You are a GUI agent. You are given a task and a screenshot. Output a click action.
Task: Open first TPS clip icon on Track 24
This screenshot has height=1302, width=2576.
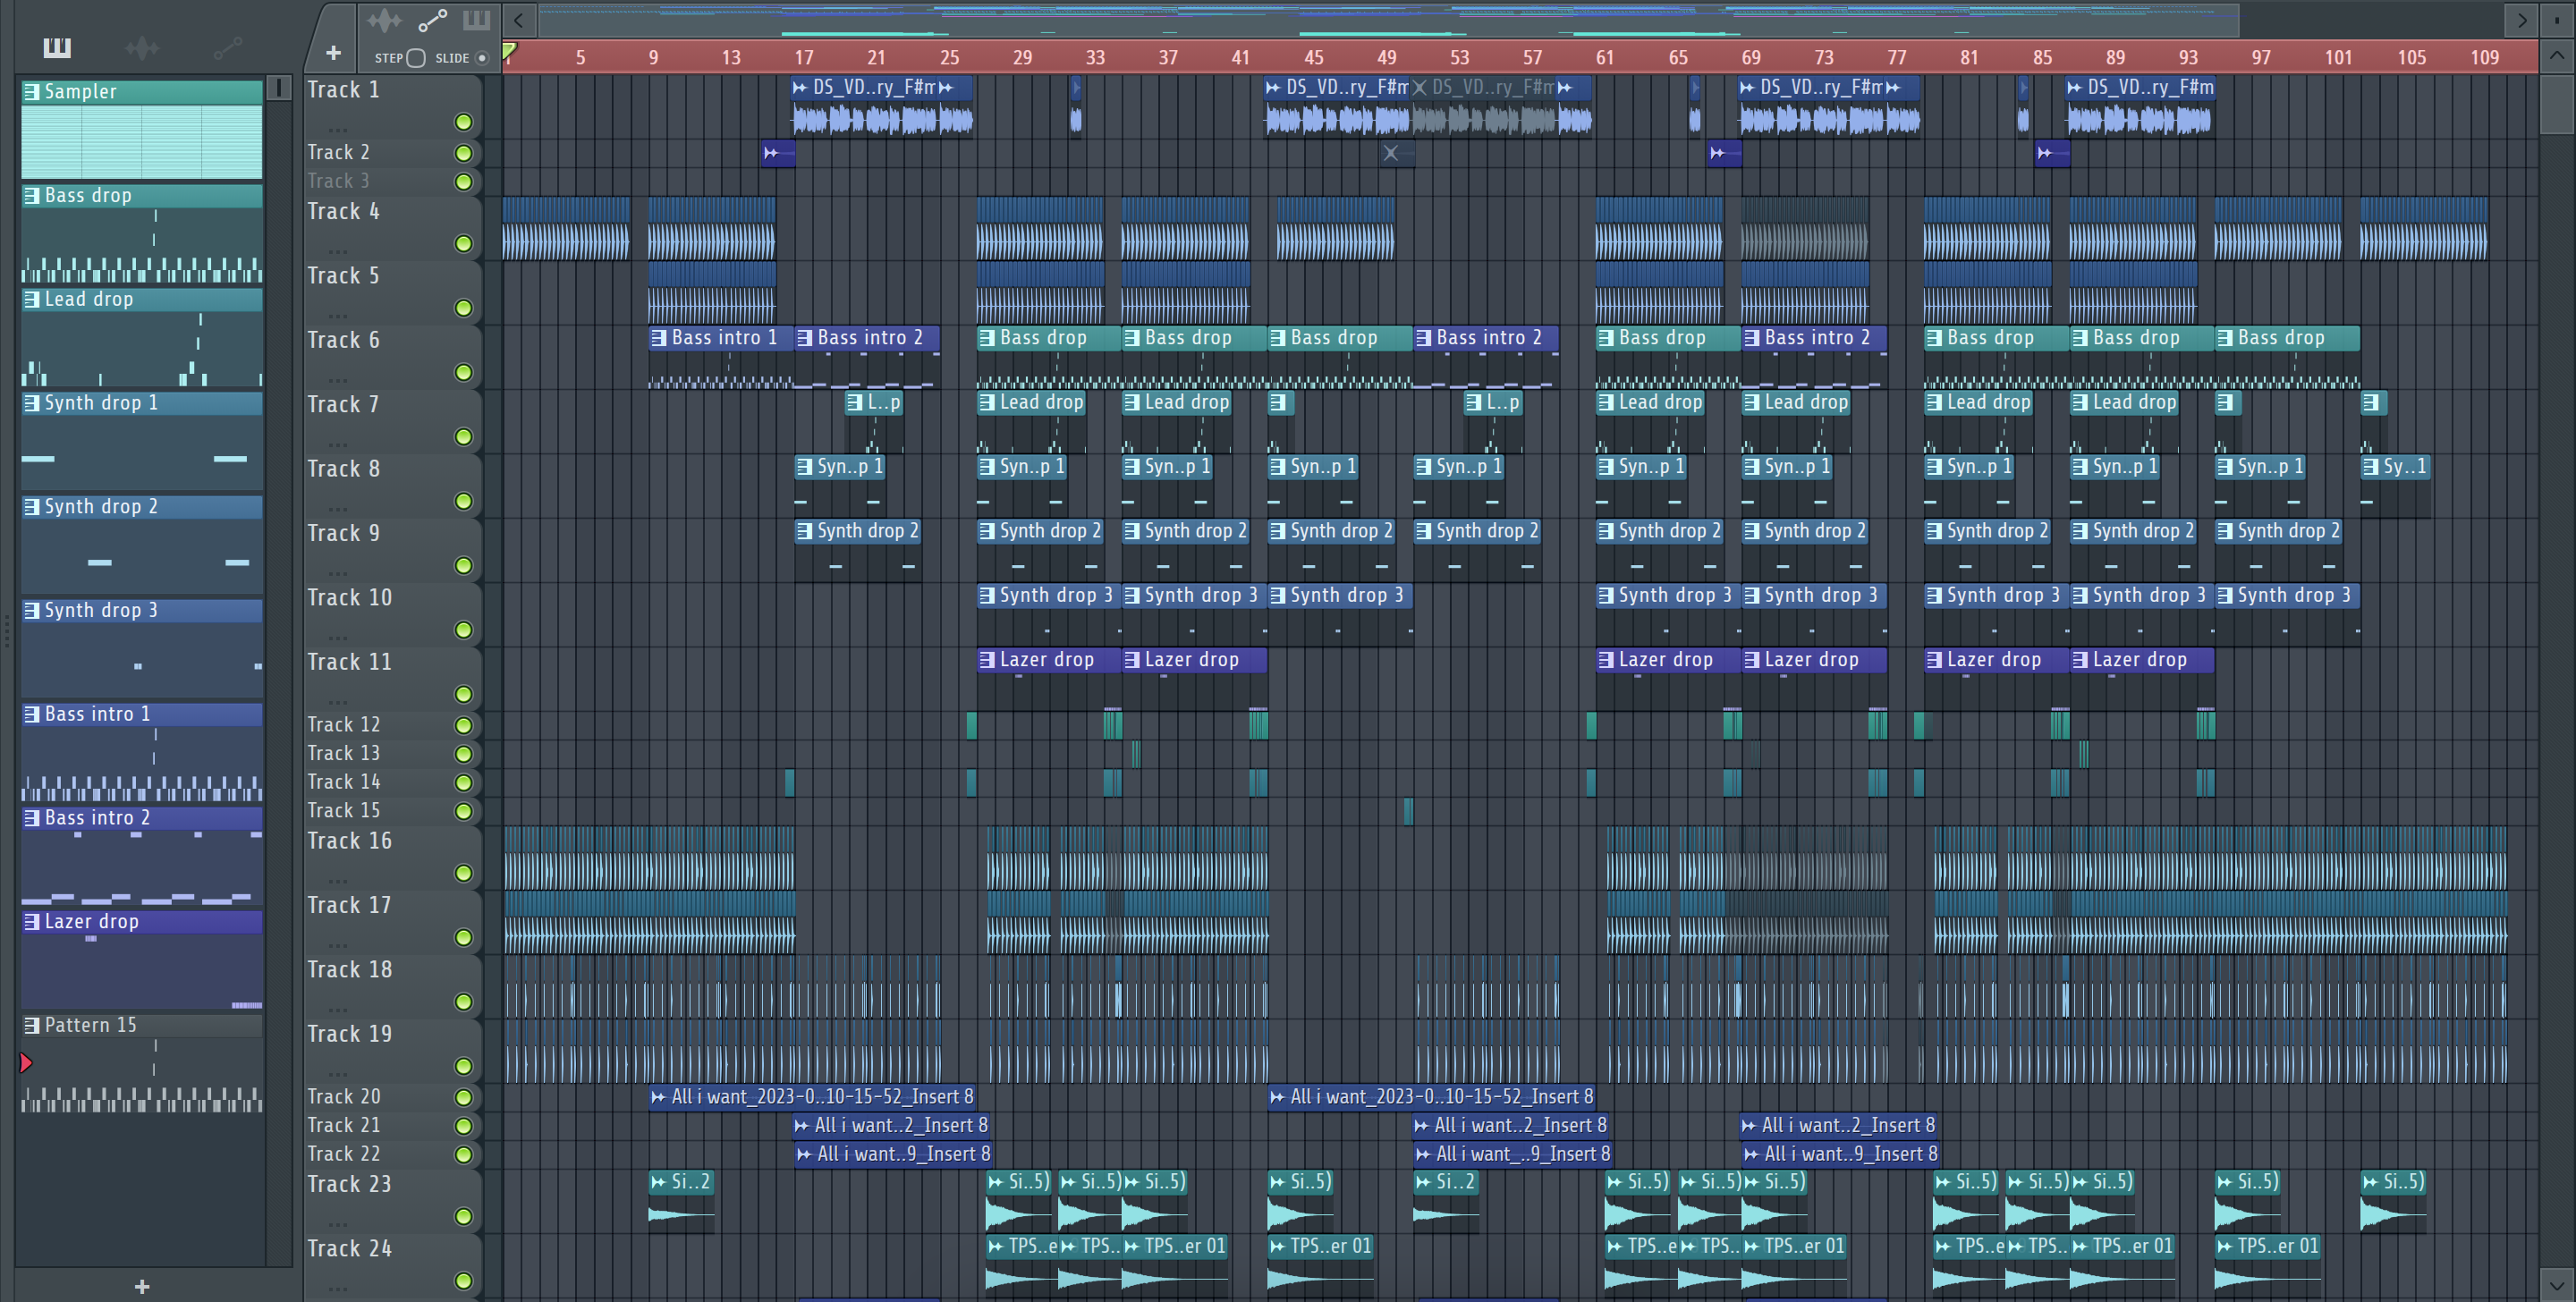pos(995,1246)
